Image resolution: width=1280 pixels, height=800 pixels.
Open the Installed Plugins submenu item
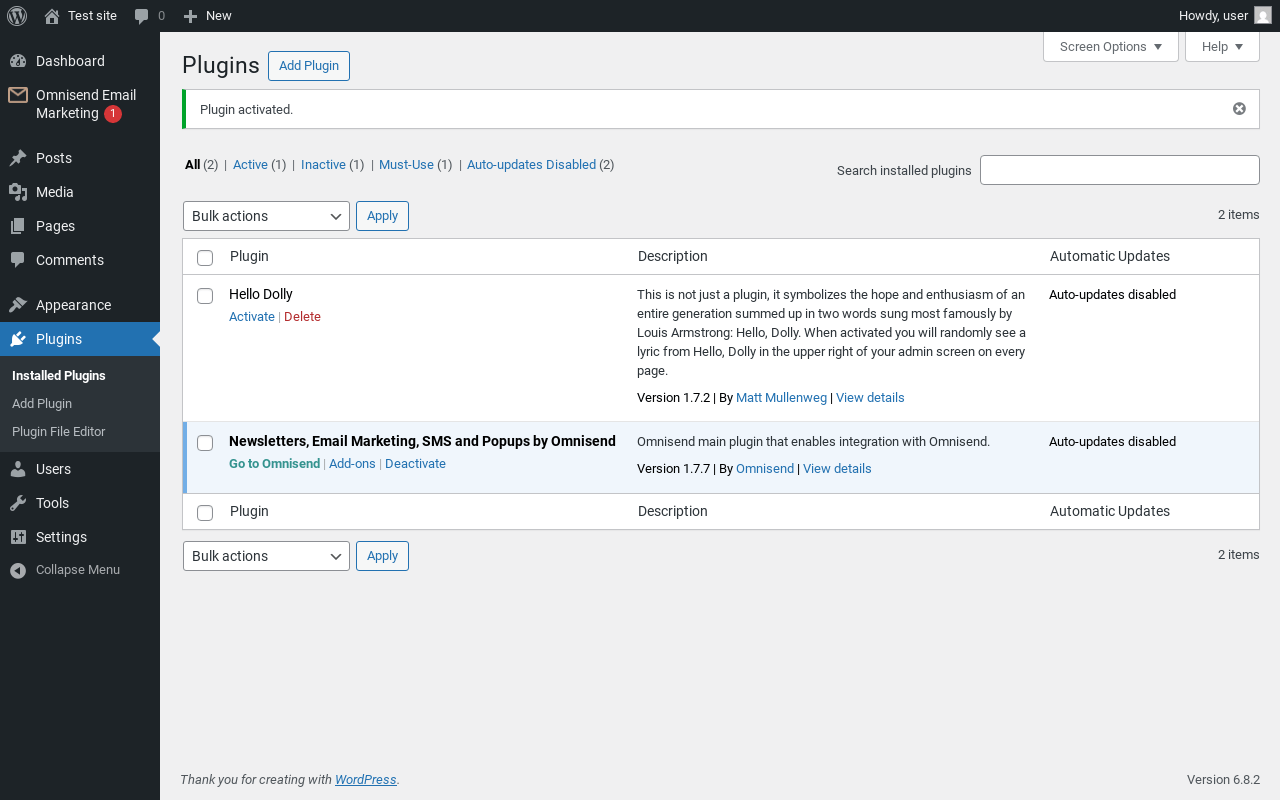click(x=59, y=376)
